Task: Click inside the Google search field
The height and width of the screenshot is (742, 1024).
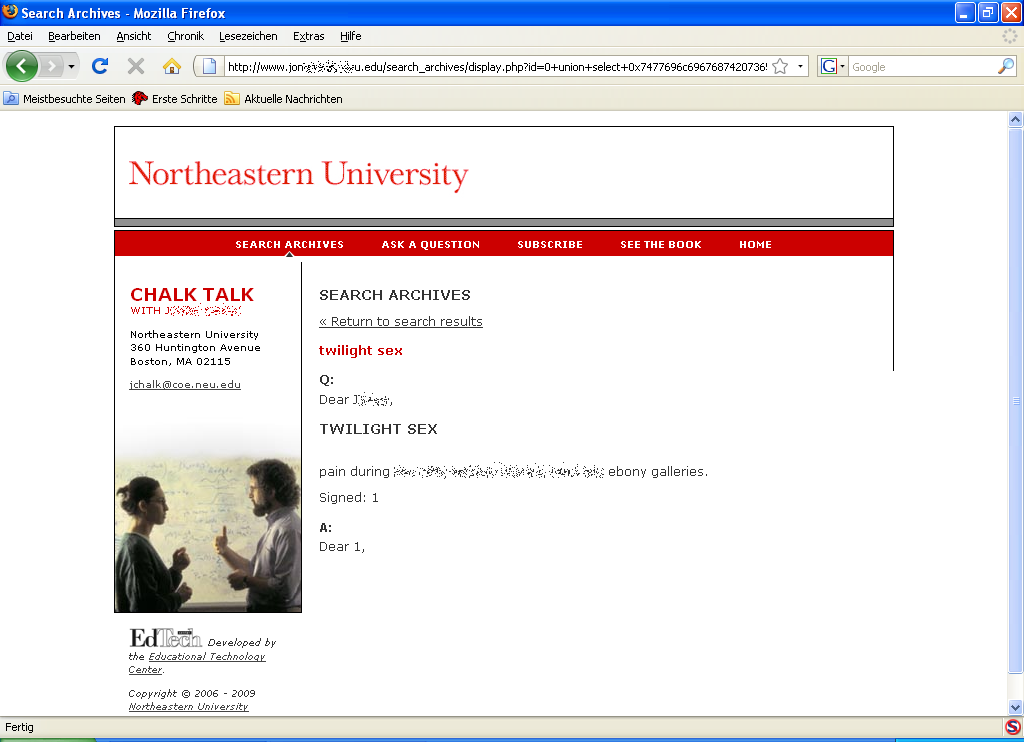Action: (920, 67)
